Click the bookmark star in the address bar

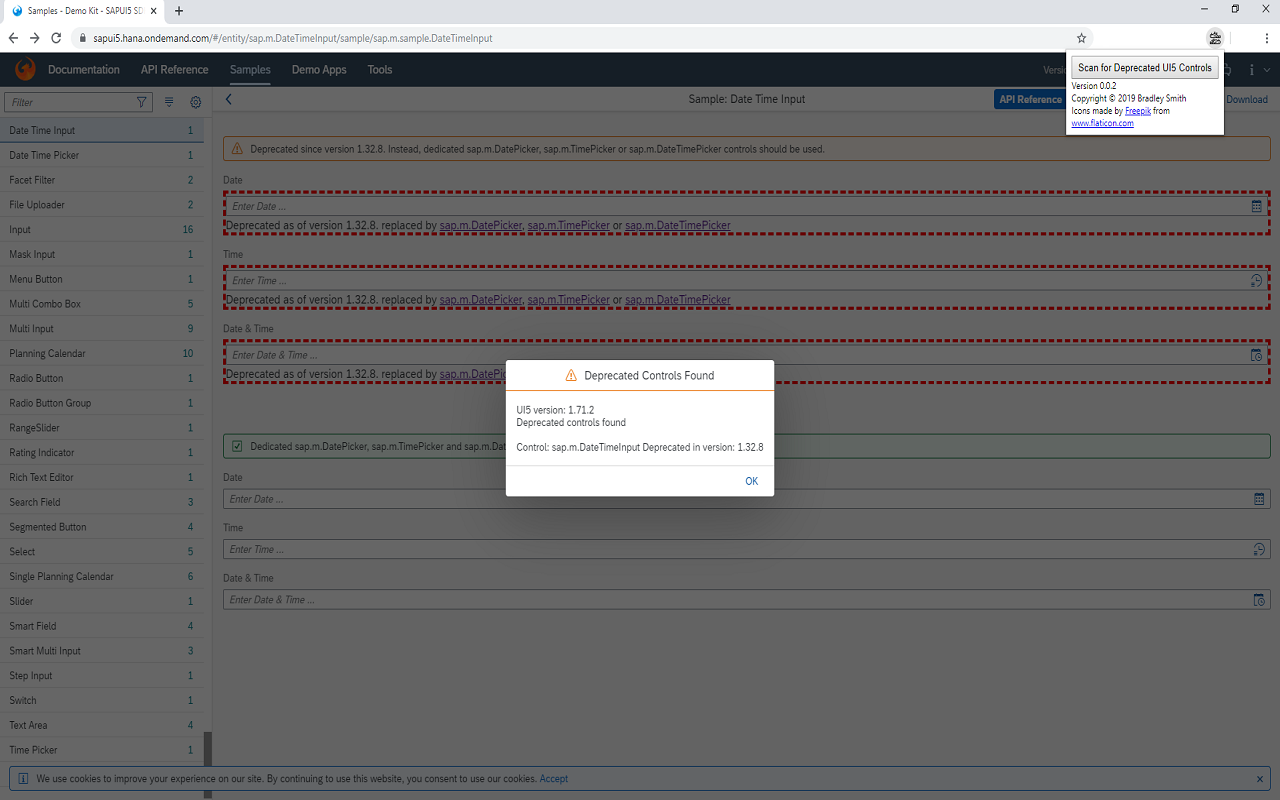[1081, 38]
